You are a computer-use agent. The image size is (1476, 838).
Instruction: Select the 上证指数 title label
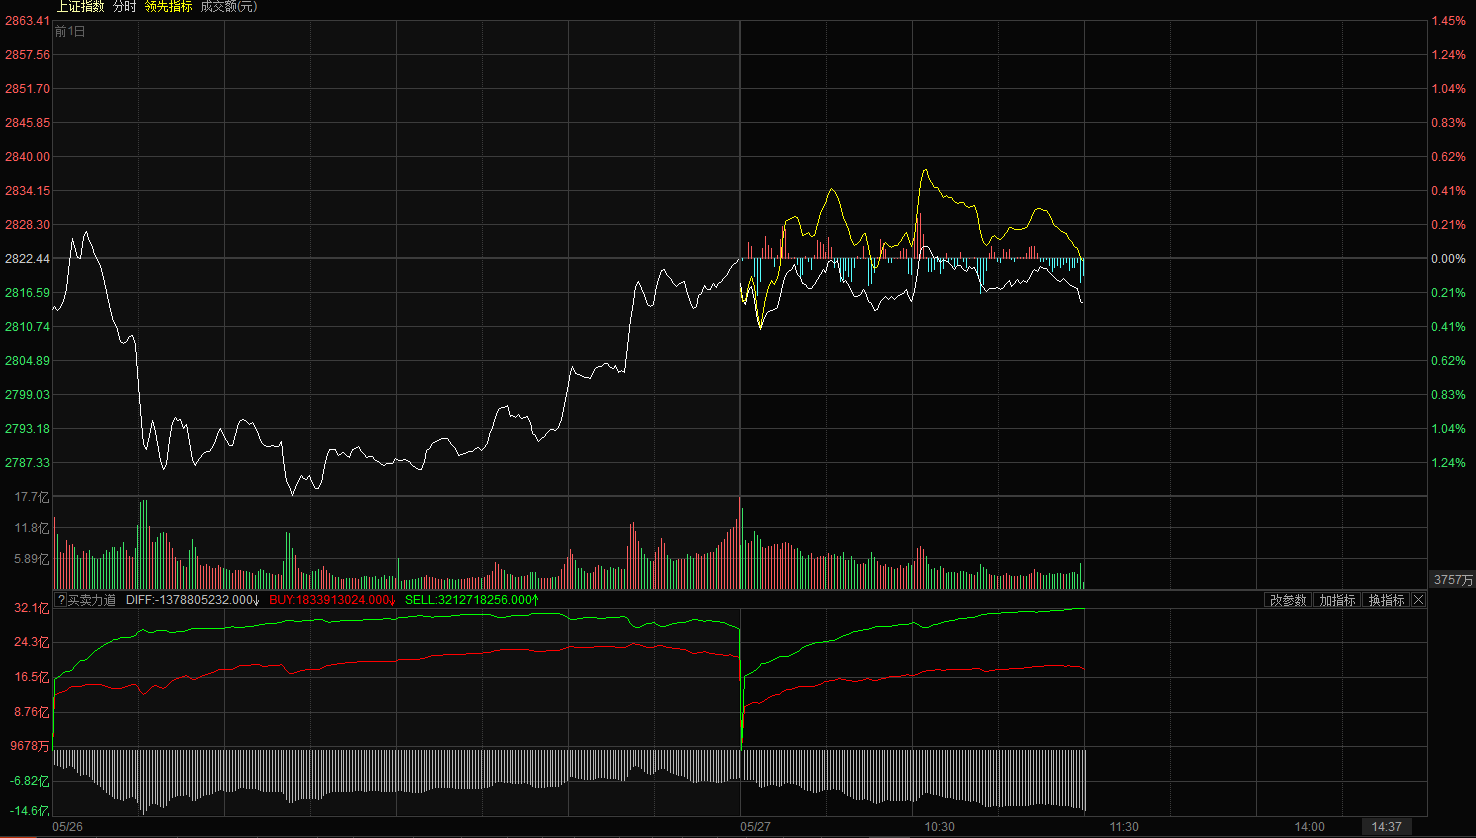[x=80, y=7]
